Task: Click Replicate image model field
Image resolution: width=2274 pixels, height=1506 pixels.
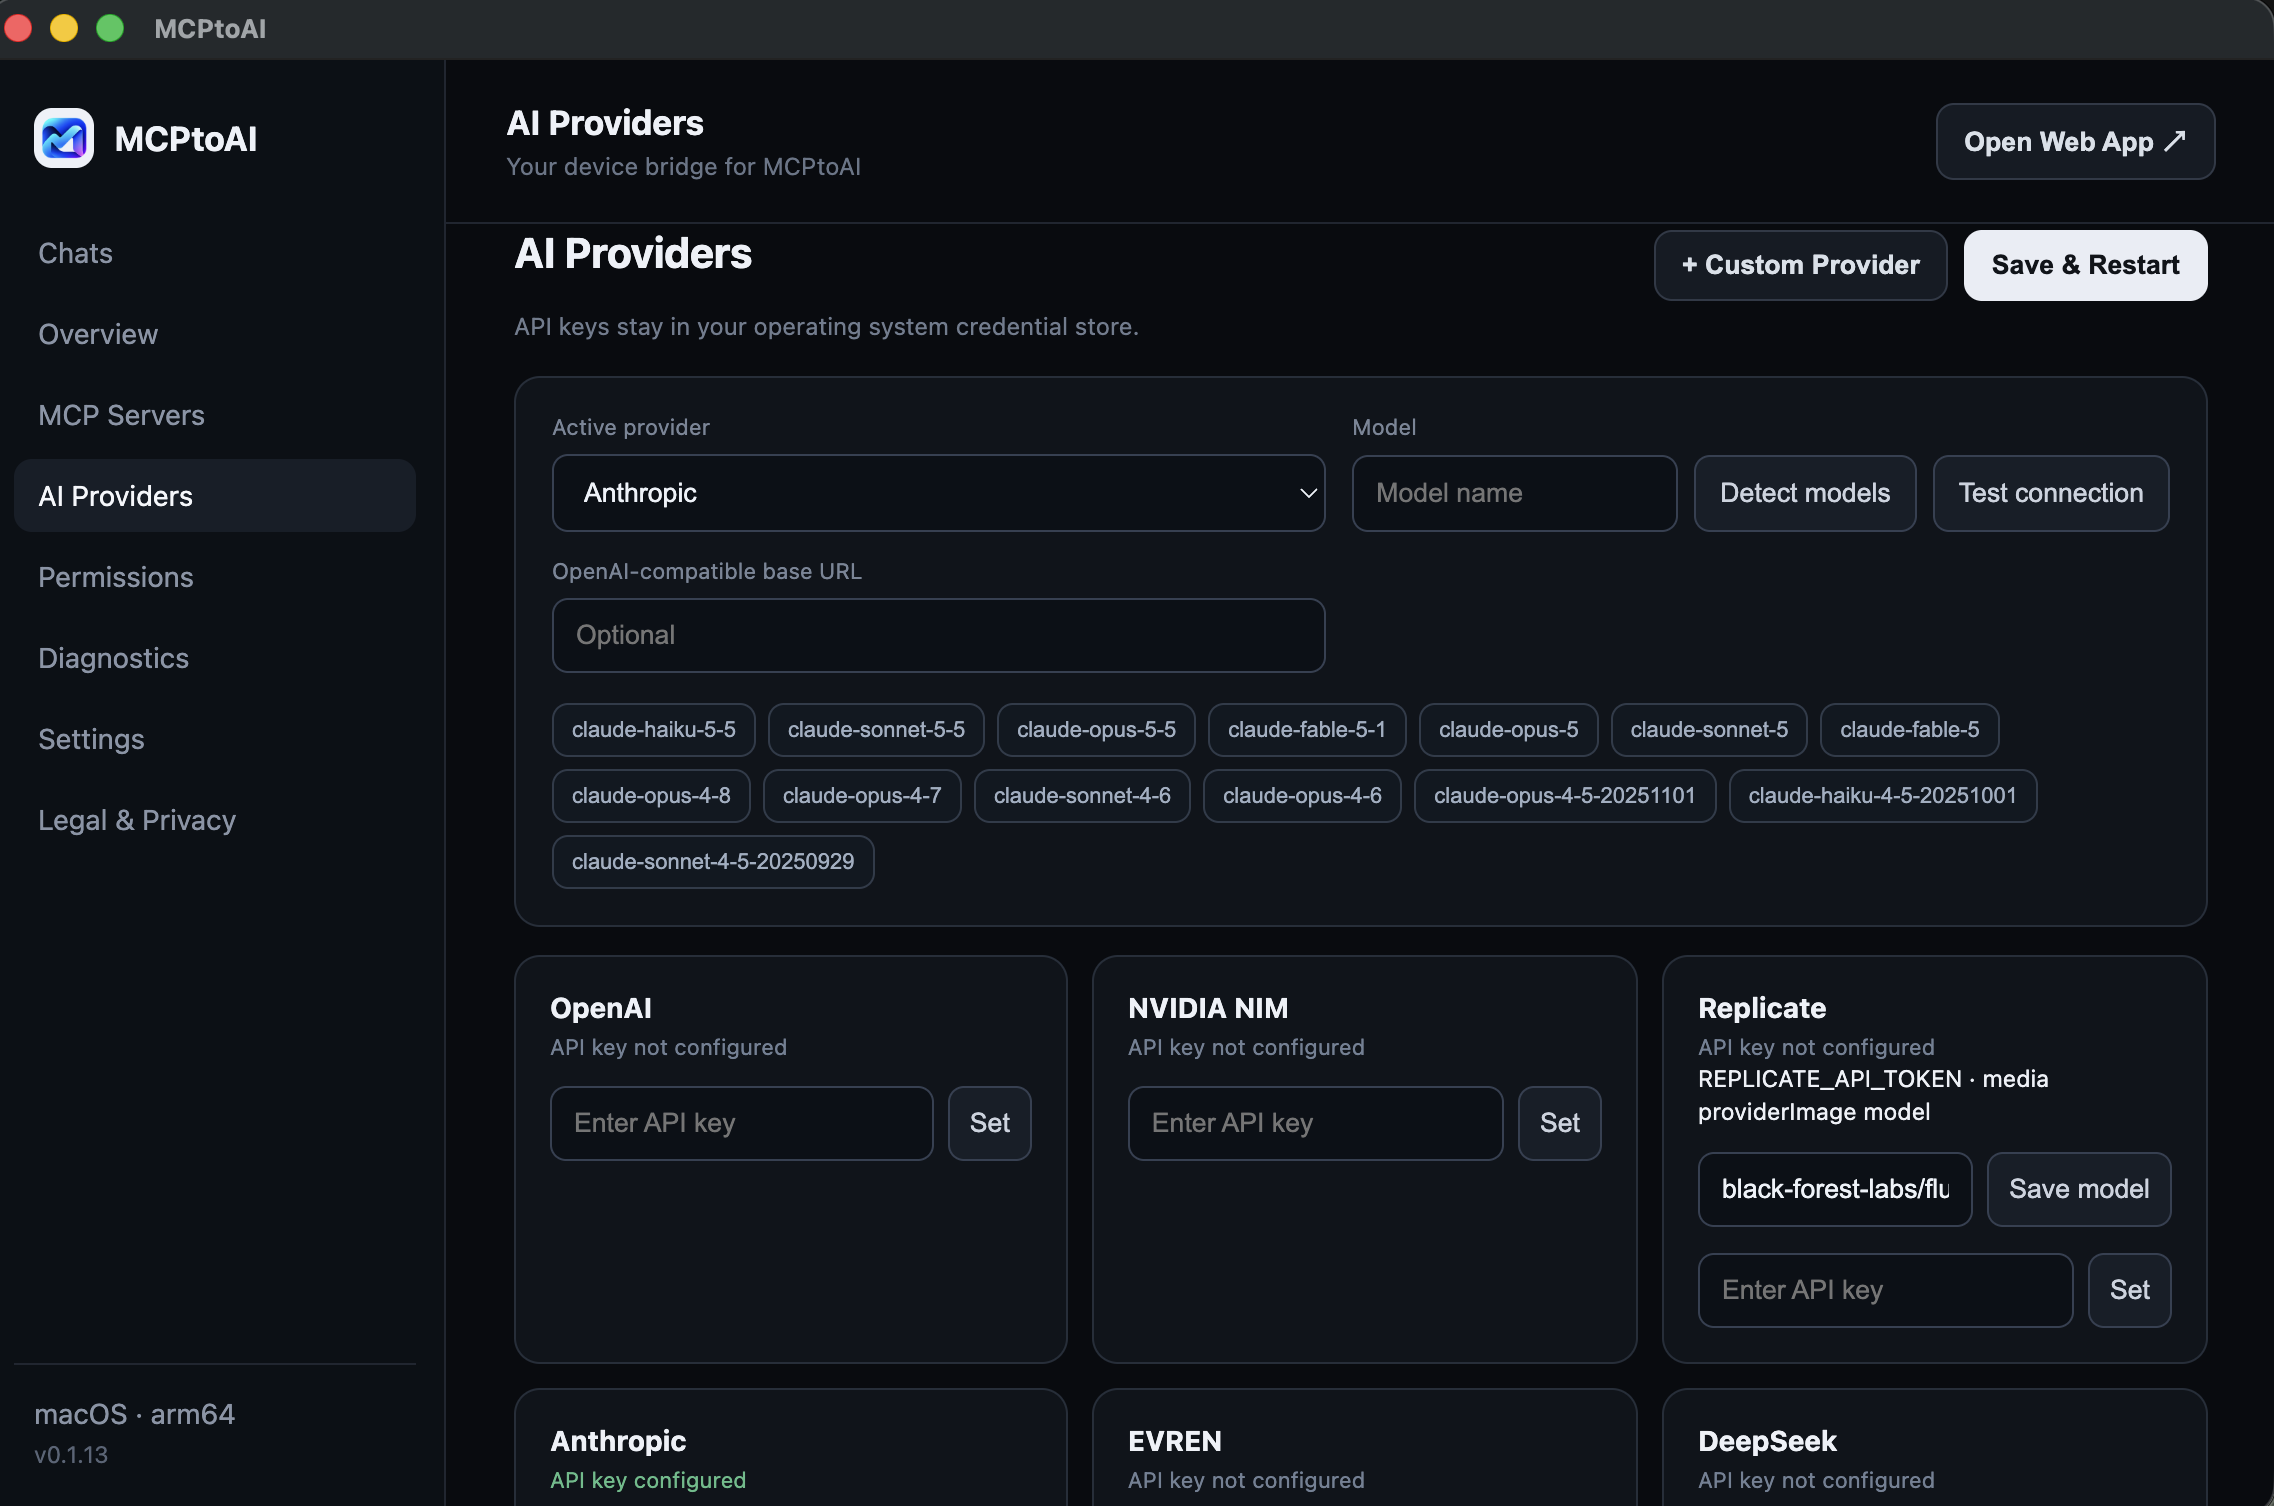Action: (1835, 1189)
